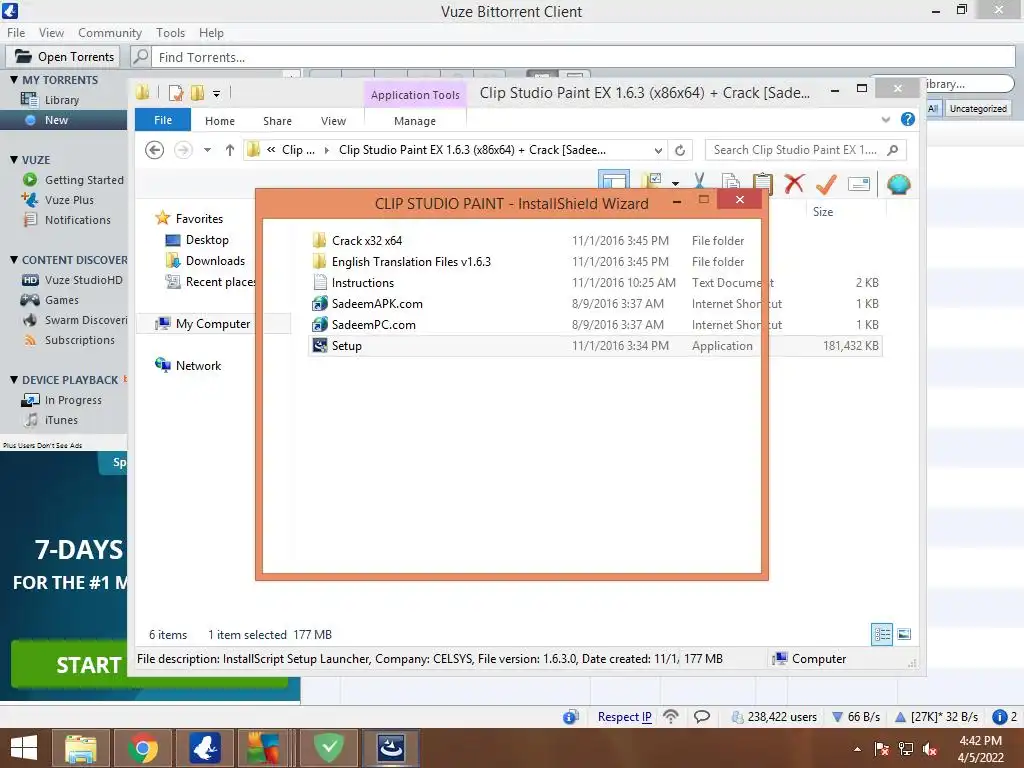The height and width of the screenshot is (768, 1024).
Task: Open Games in Content Discovery
Action: (63, 300)
